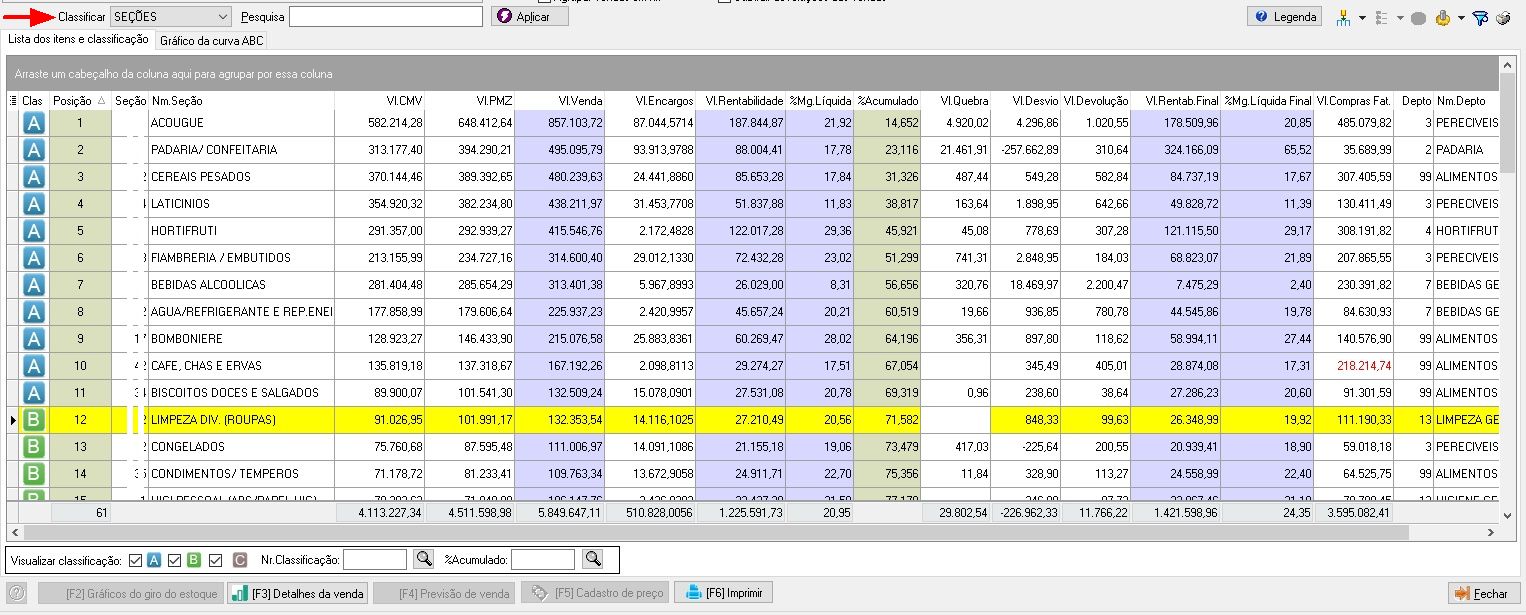
Task: Open dropdown arrow beside tree list icon
Action: click(1401, 18)
